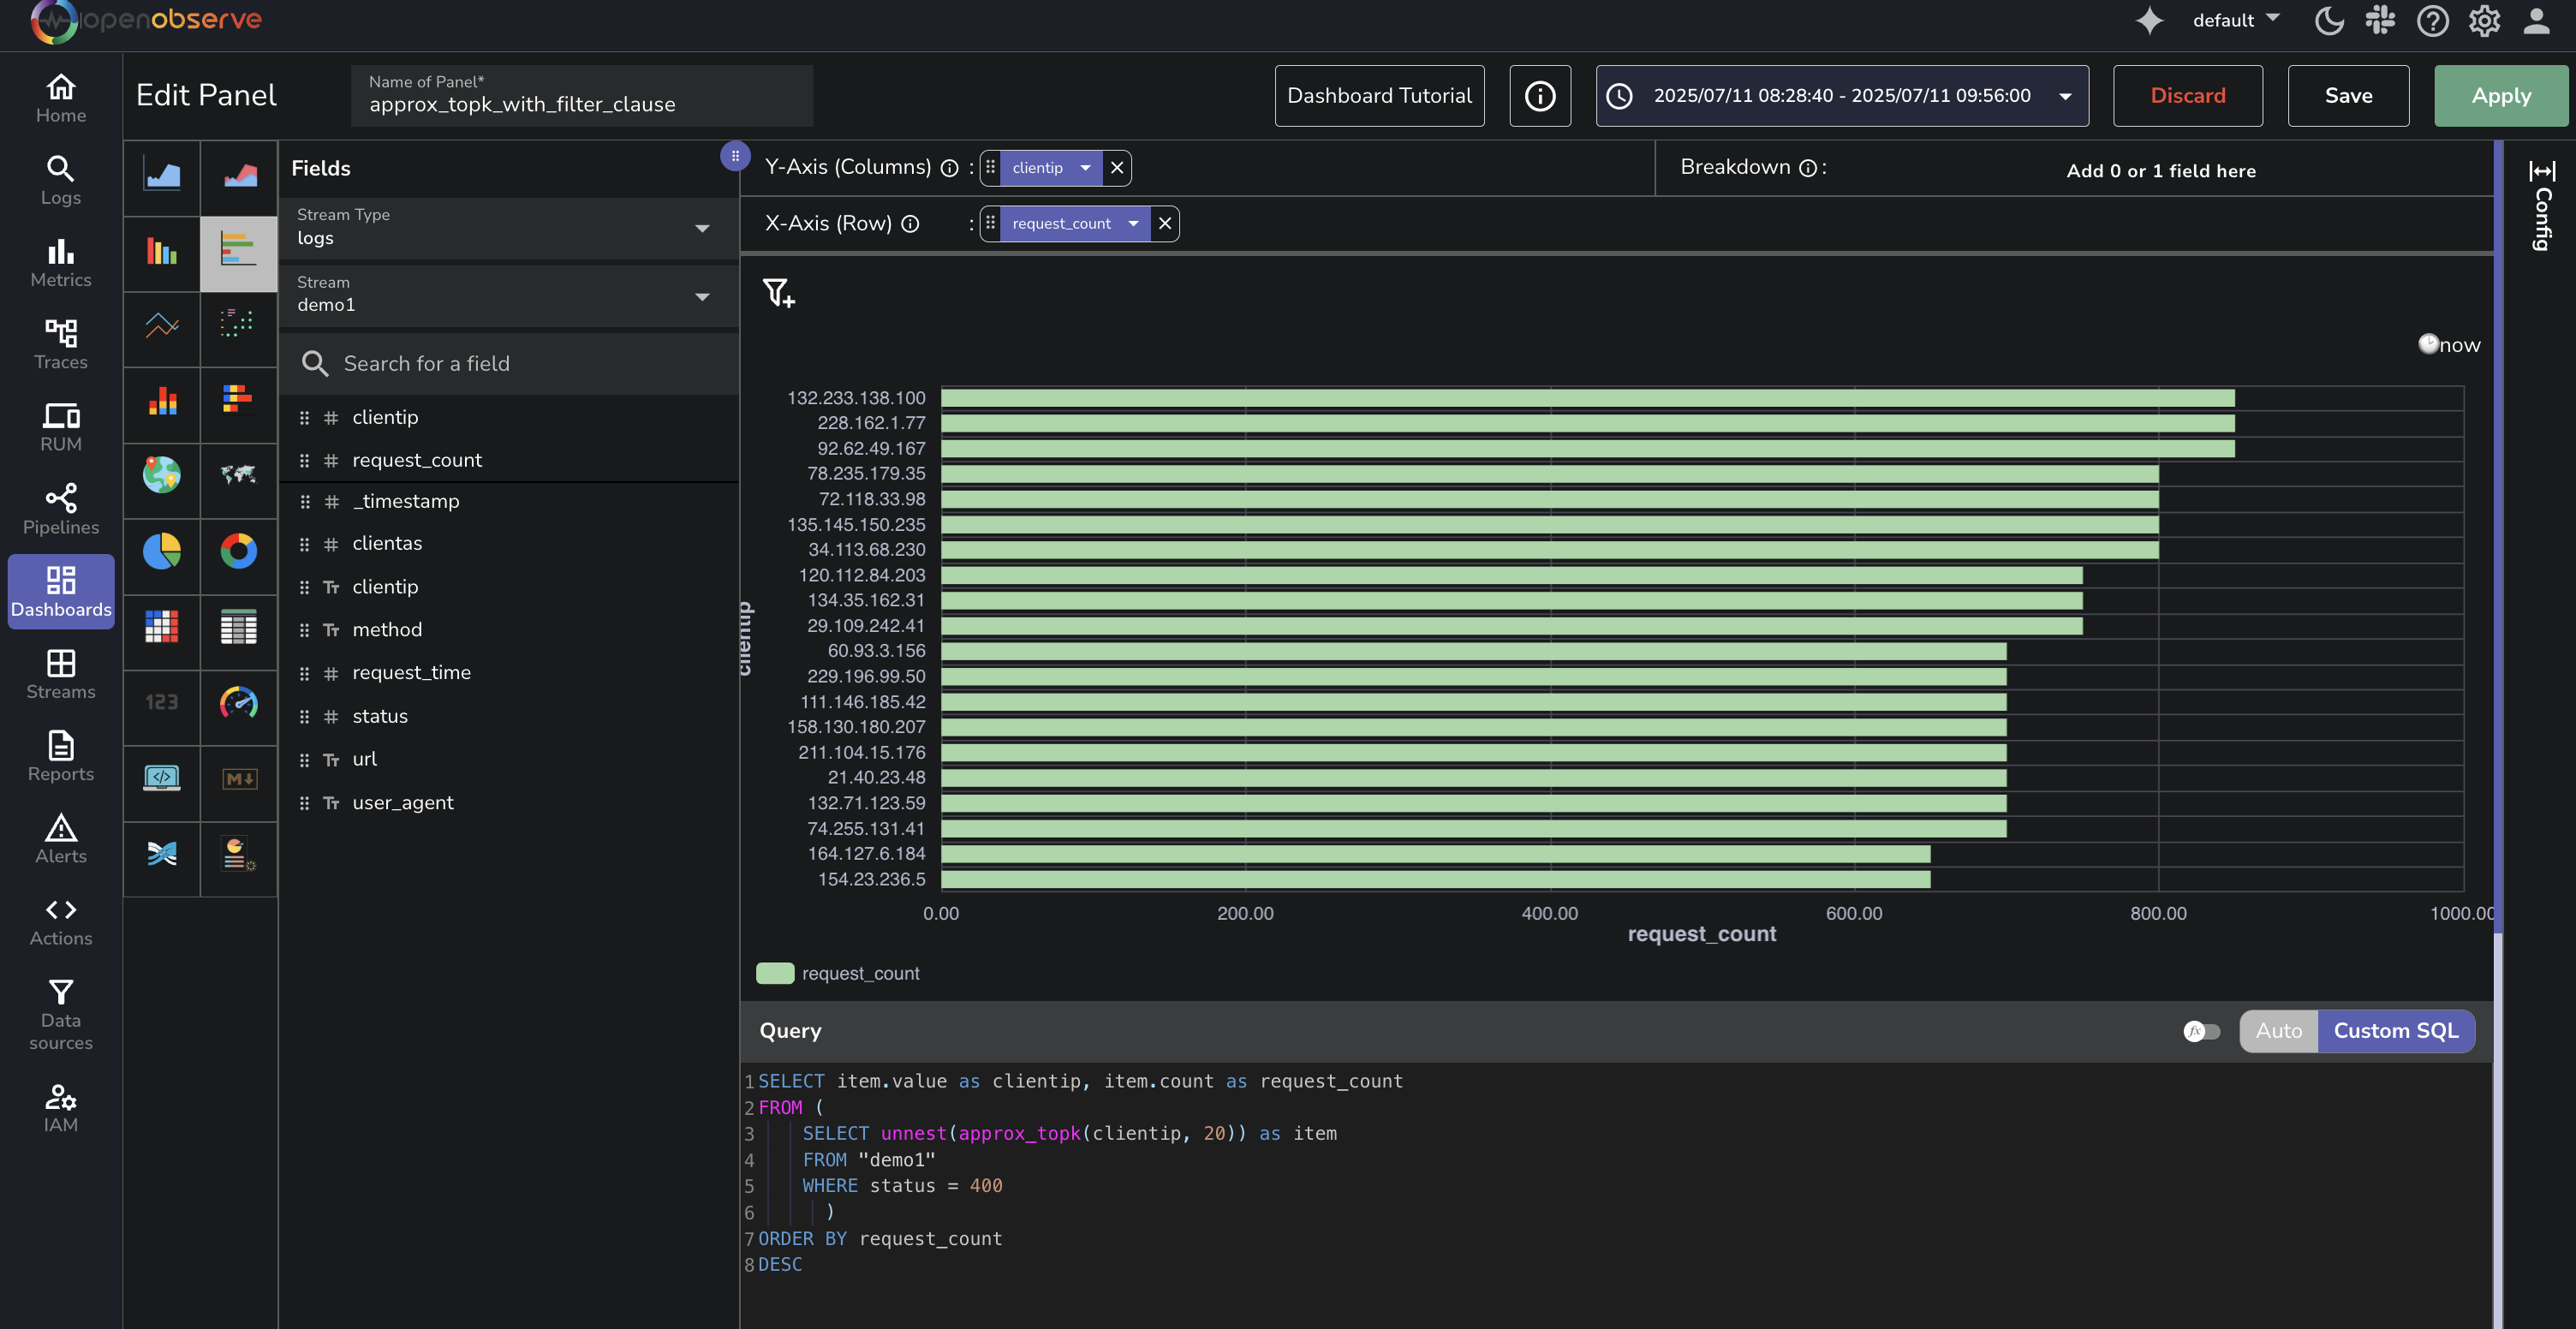Open Logs in the sidebar
Screen dimensions: 2576x1329
pyautogui.click(x=61, y=180)
